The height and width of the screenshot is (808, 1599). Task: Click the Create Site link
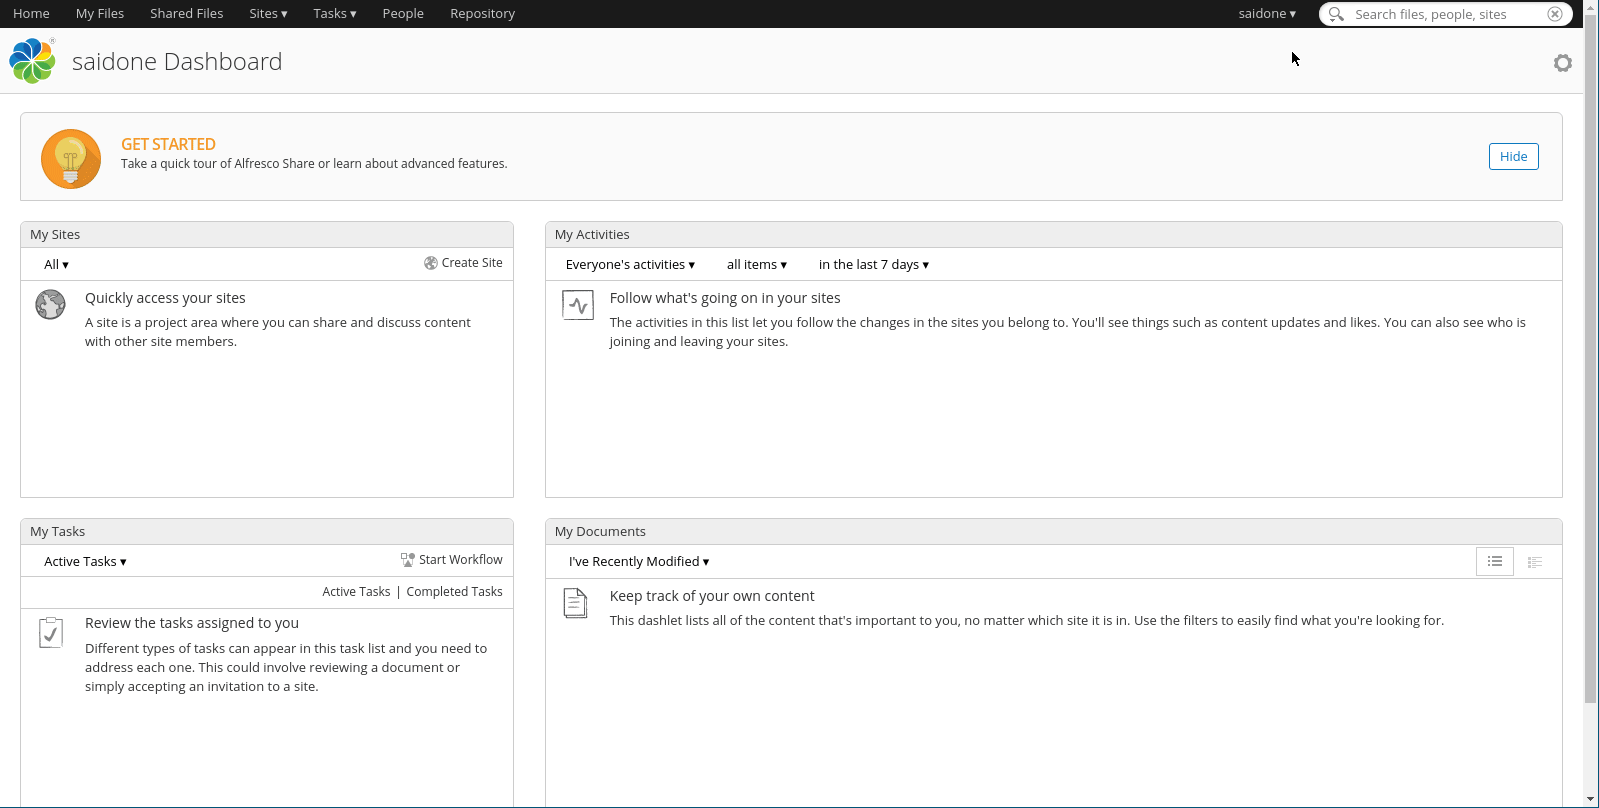point(472,263)
